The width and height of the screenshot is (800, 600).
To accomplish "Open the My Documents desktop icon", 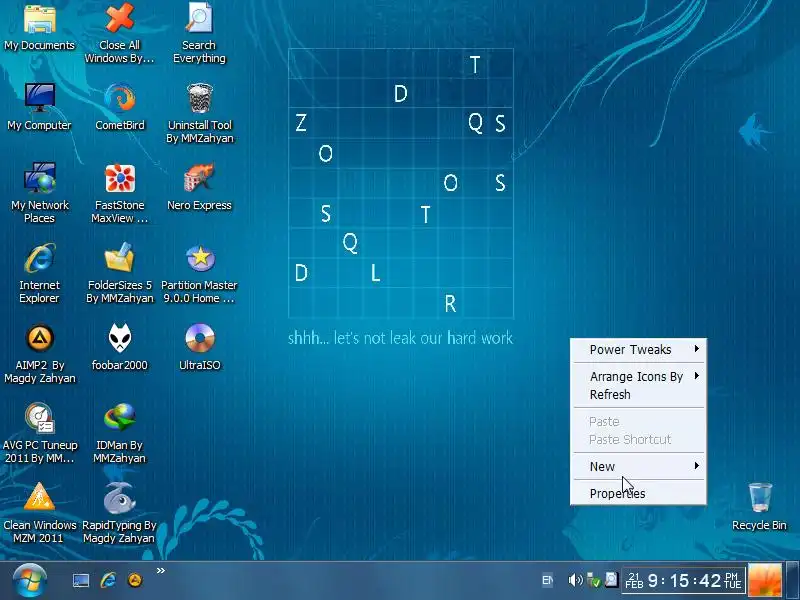I will 40,27.
